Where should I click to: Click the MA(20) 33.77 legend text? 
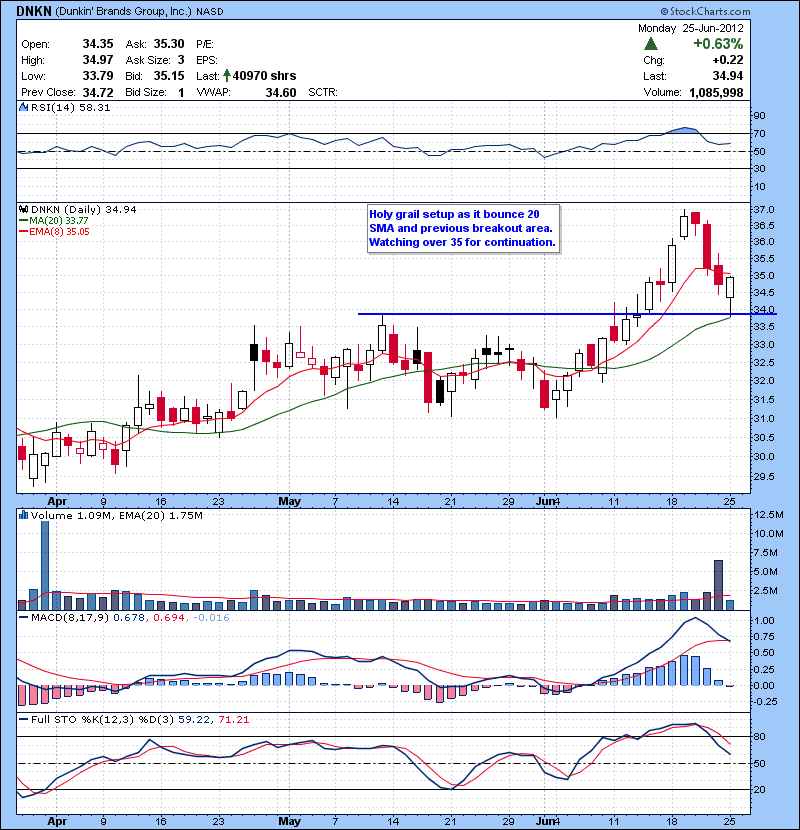click(59, 221)
